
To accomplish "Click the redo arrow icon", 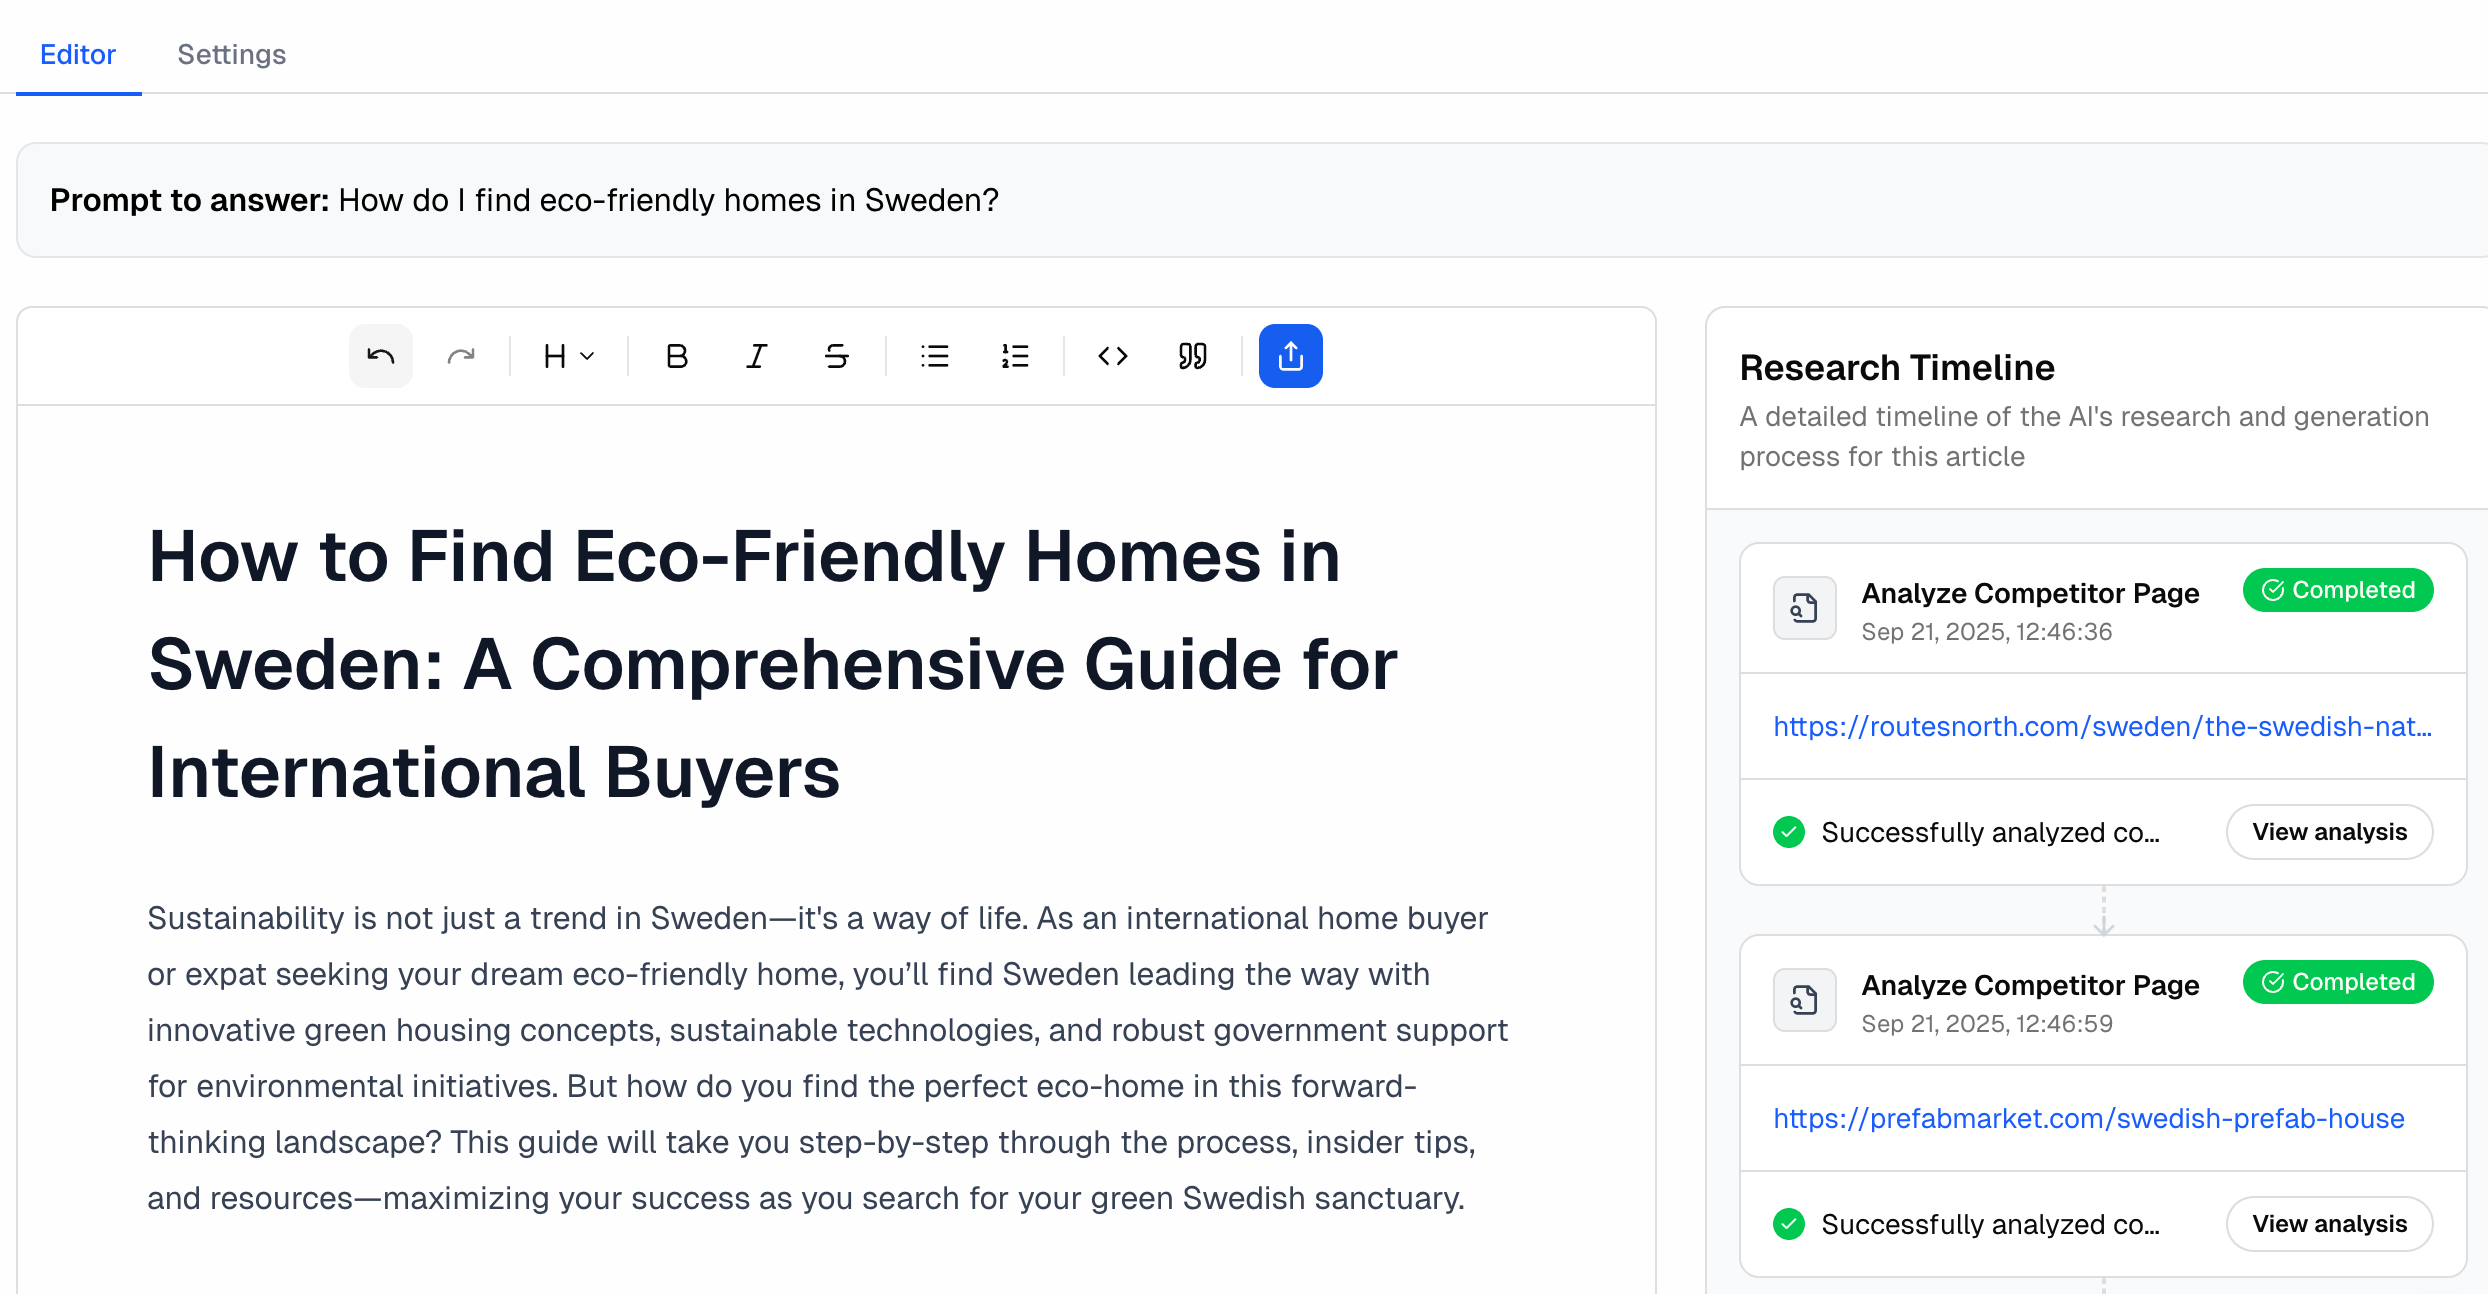I will coord(461,356).
